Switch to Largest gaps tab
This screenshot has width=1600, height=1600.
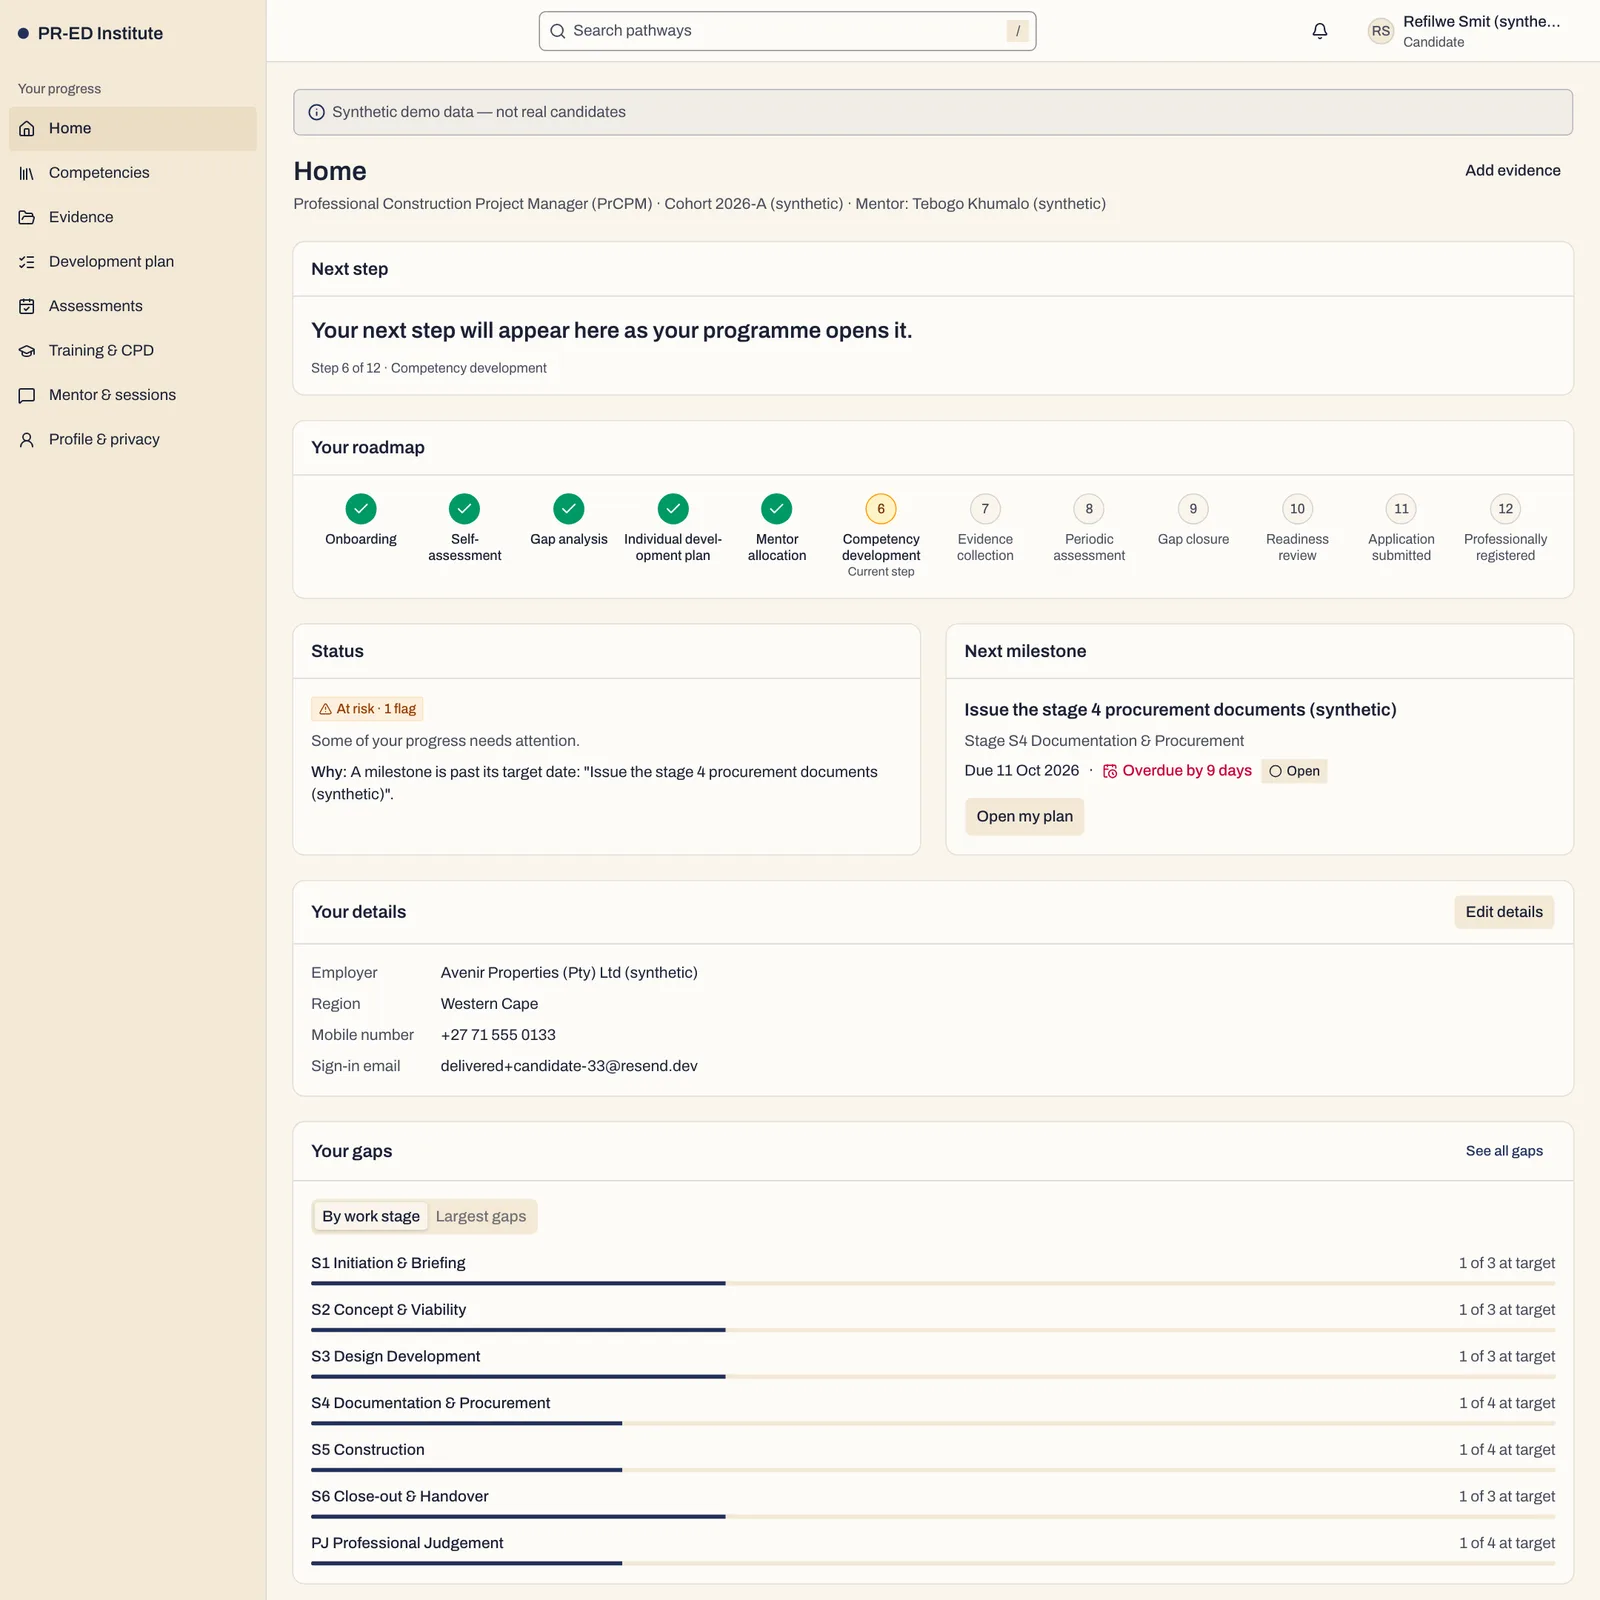click(x=481, y=1216)
